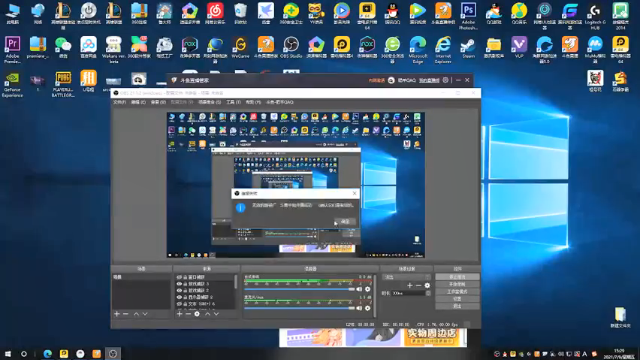The image size is (640, 360).
Task: Move source down in Sources panel
Action: [x=216, y=314]
